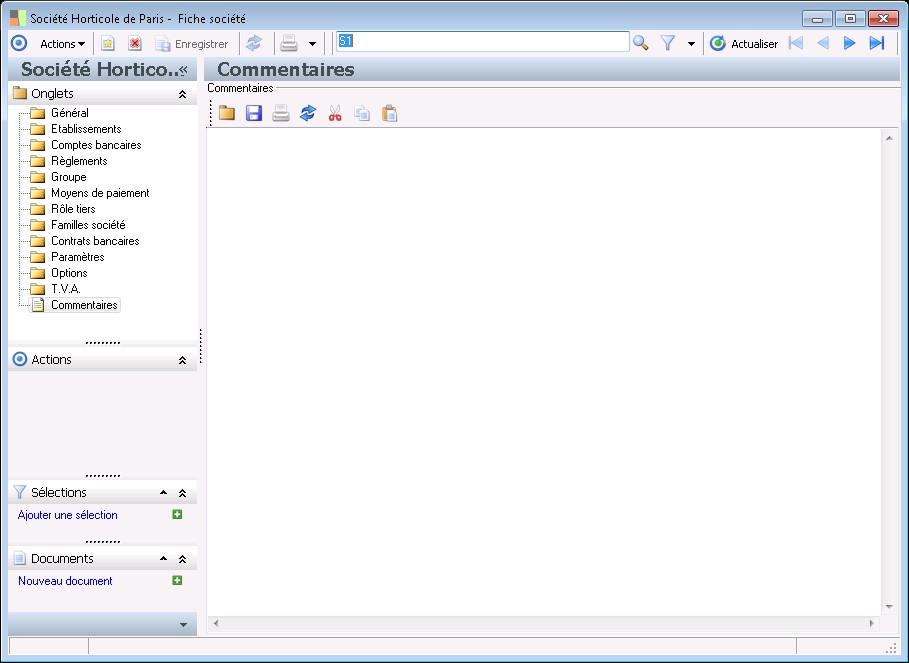Click inside the Commentaires text area
The height and width of the screenshot is (663, 909).
(x=544, y=372)
